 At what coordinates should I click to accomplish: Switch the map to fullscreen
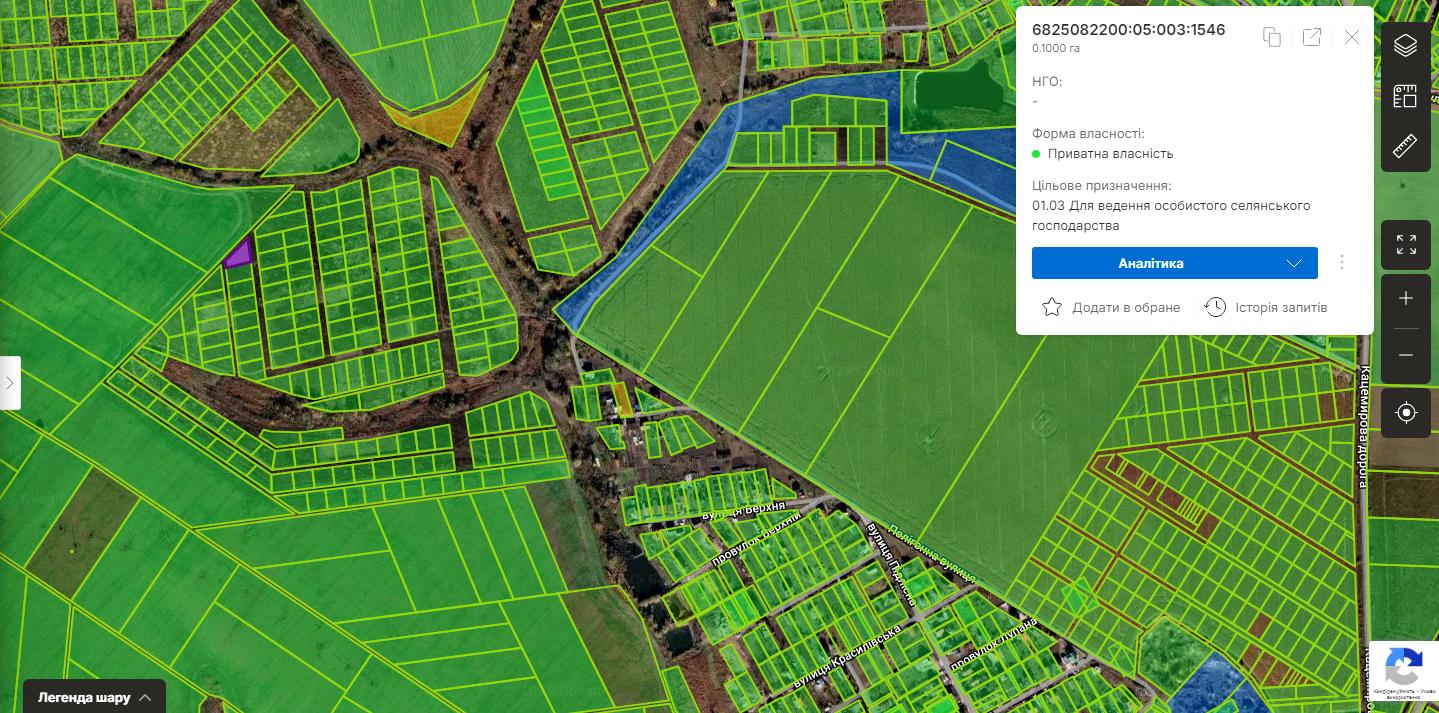(x=1405, y=244)
